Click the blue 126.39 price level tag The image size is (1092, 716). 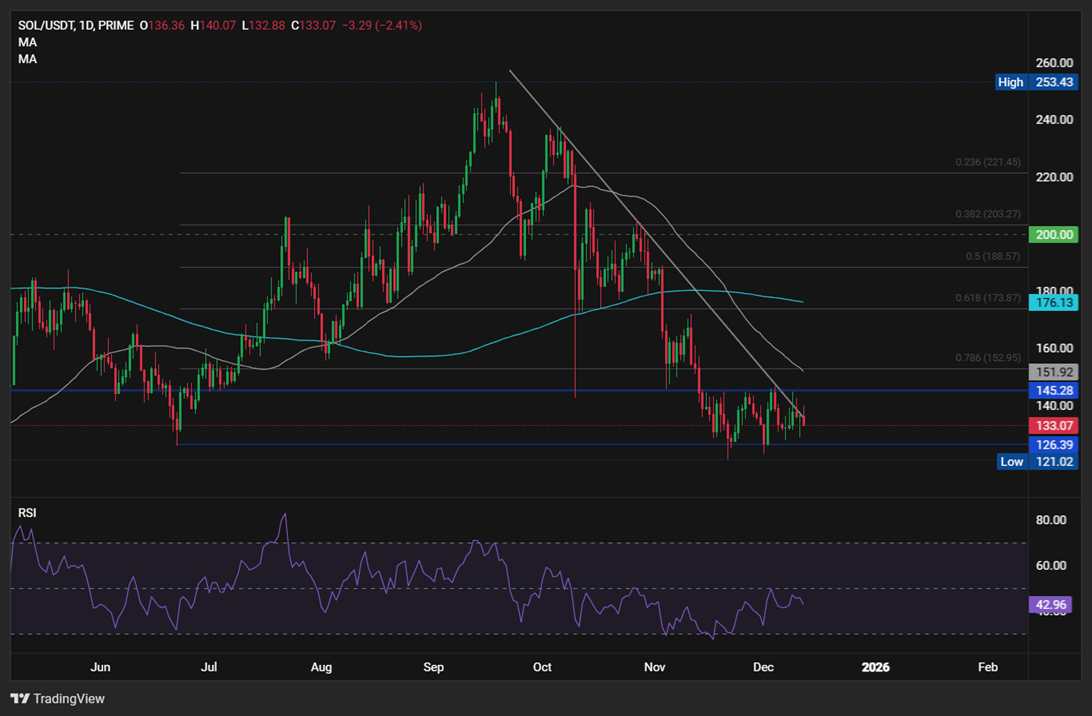1055,444
